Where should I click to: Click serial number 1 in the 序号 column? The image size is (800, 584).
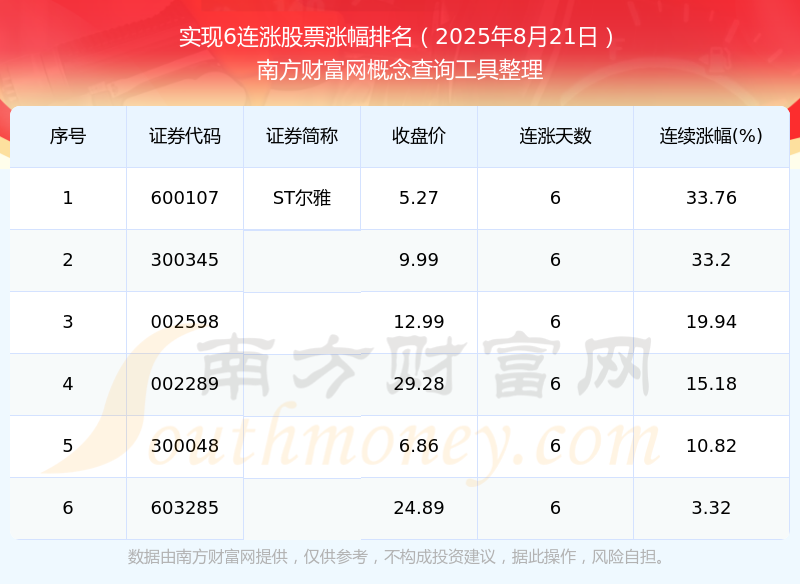[x=68, y=198]
